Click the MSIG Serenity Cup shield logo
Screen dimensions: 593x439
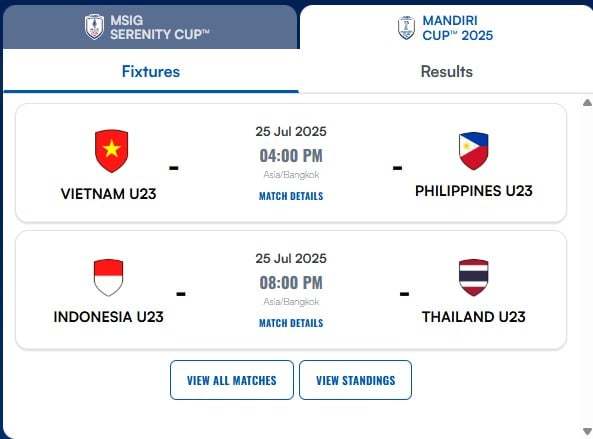pyautogui.click(x=94, y=27)
